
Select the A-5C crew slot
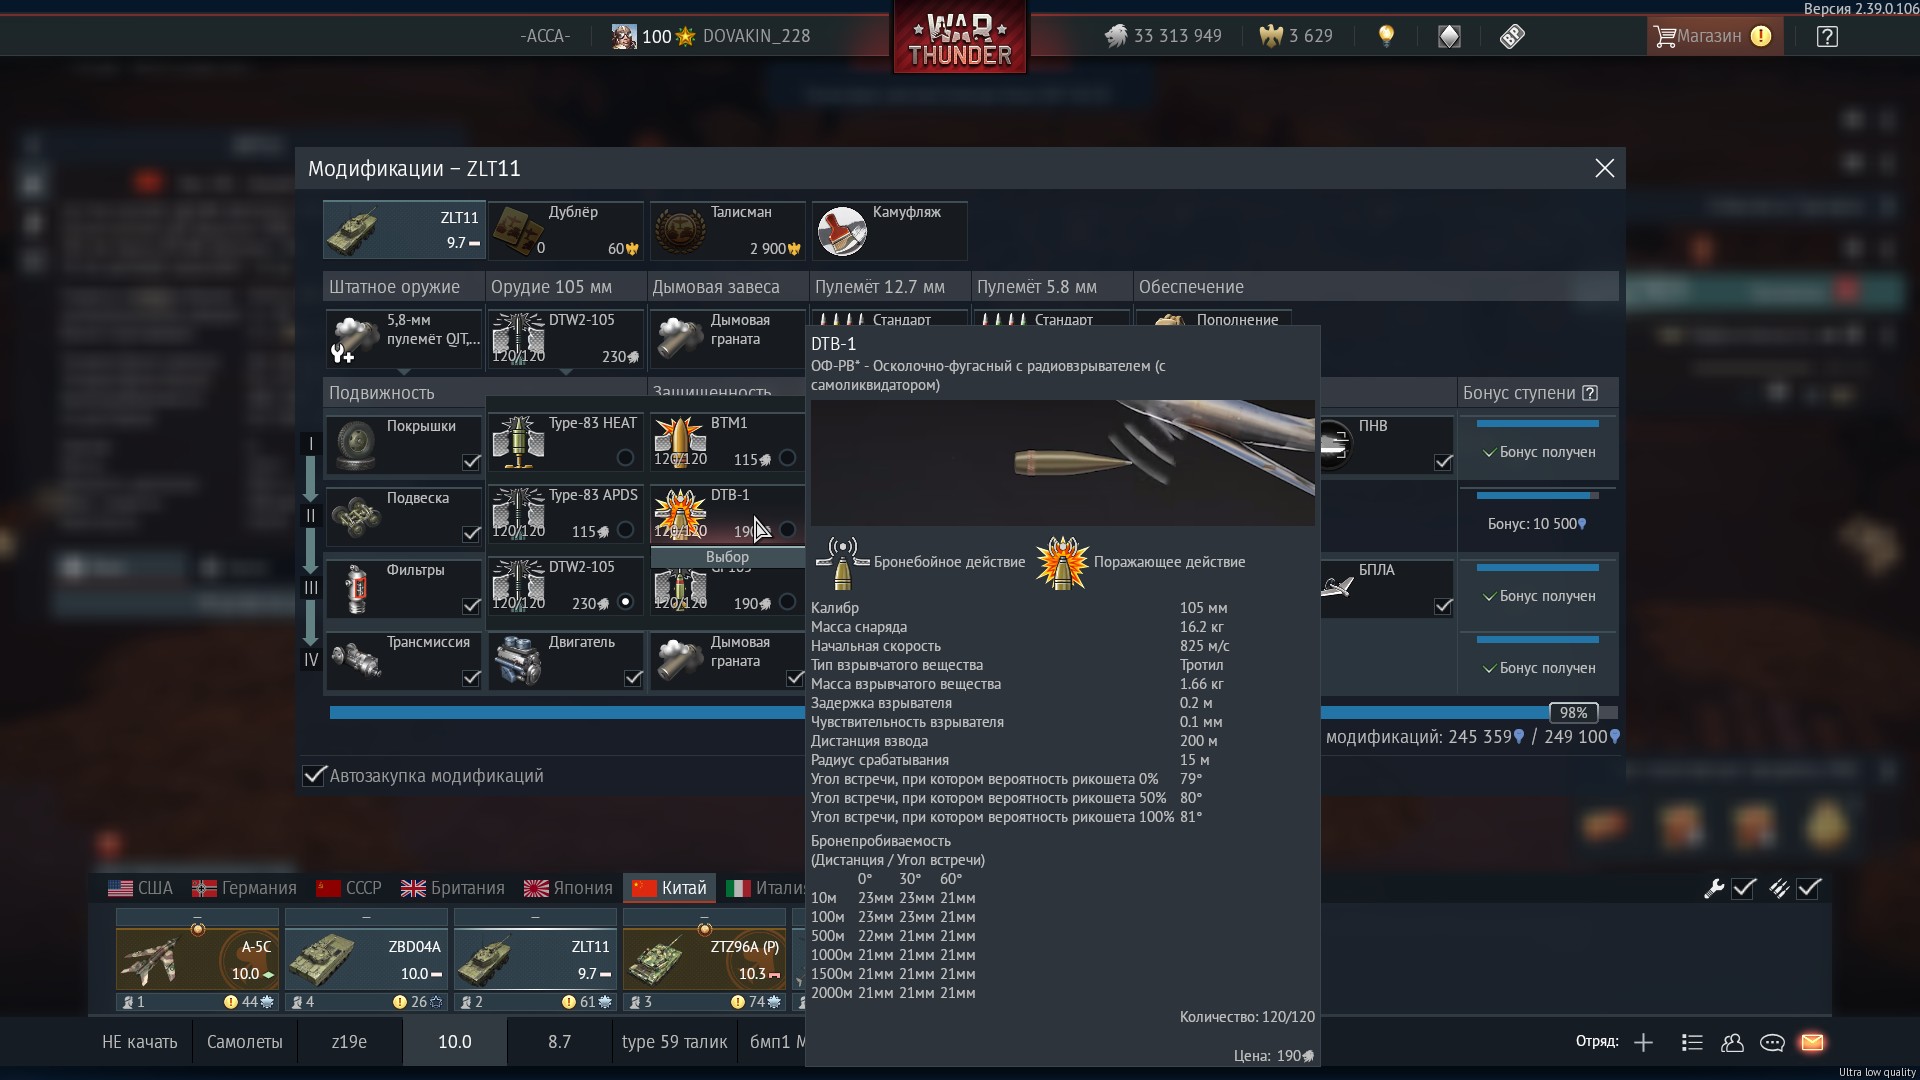[197, 960]
